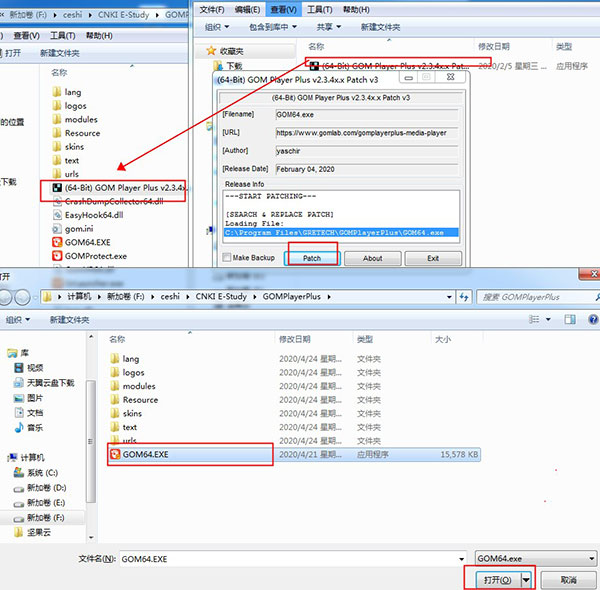Click the 搜索 GOMPlayerPlus search box
600x590 pixels.
[x=536, y=297]
